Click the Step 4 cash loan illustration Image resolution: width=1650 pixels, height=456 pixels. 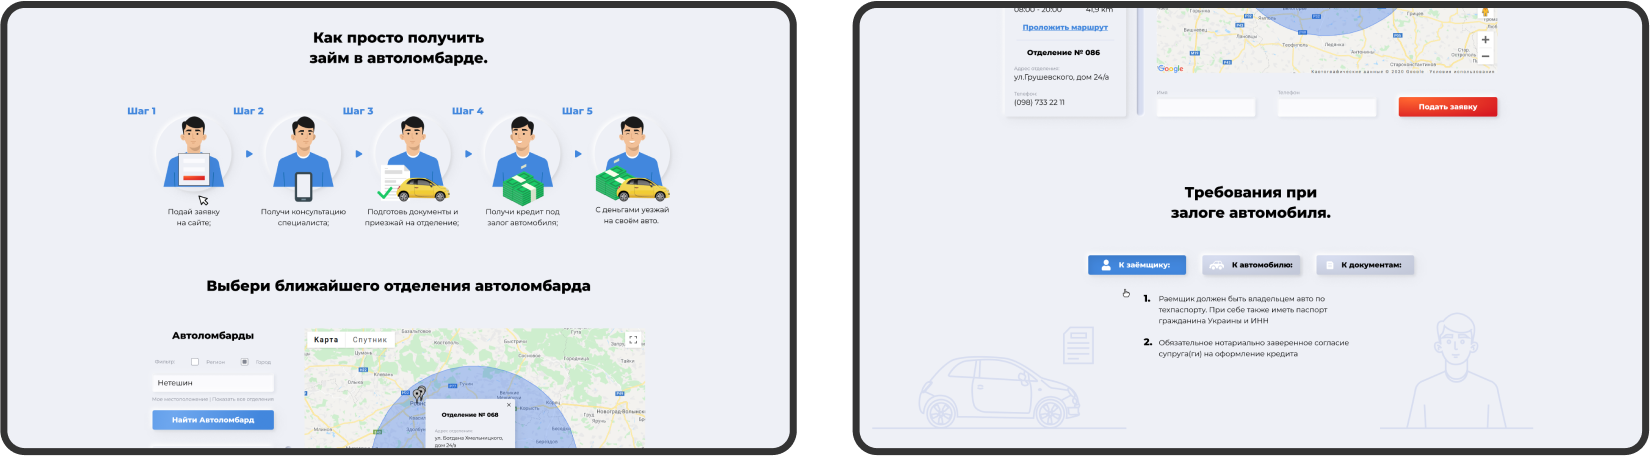[521, 159]
